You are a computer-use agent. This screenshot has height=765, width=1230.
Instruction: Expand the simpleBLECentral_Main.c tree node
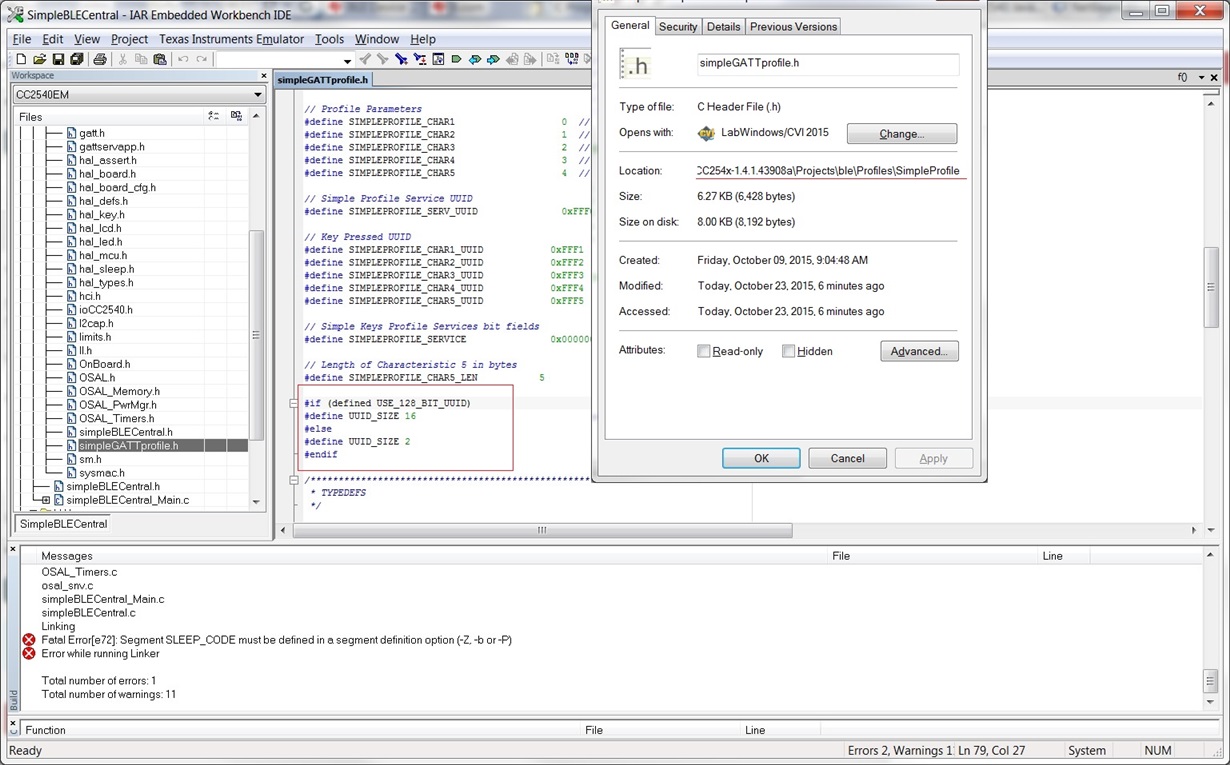[x=46, y=500]
